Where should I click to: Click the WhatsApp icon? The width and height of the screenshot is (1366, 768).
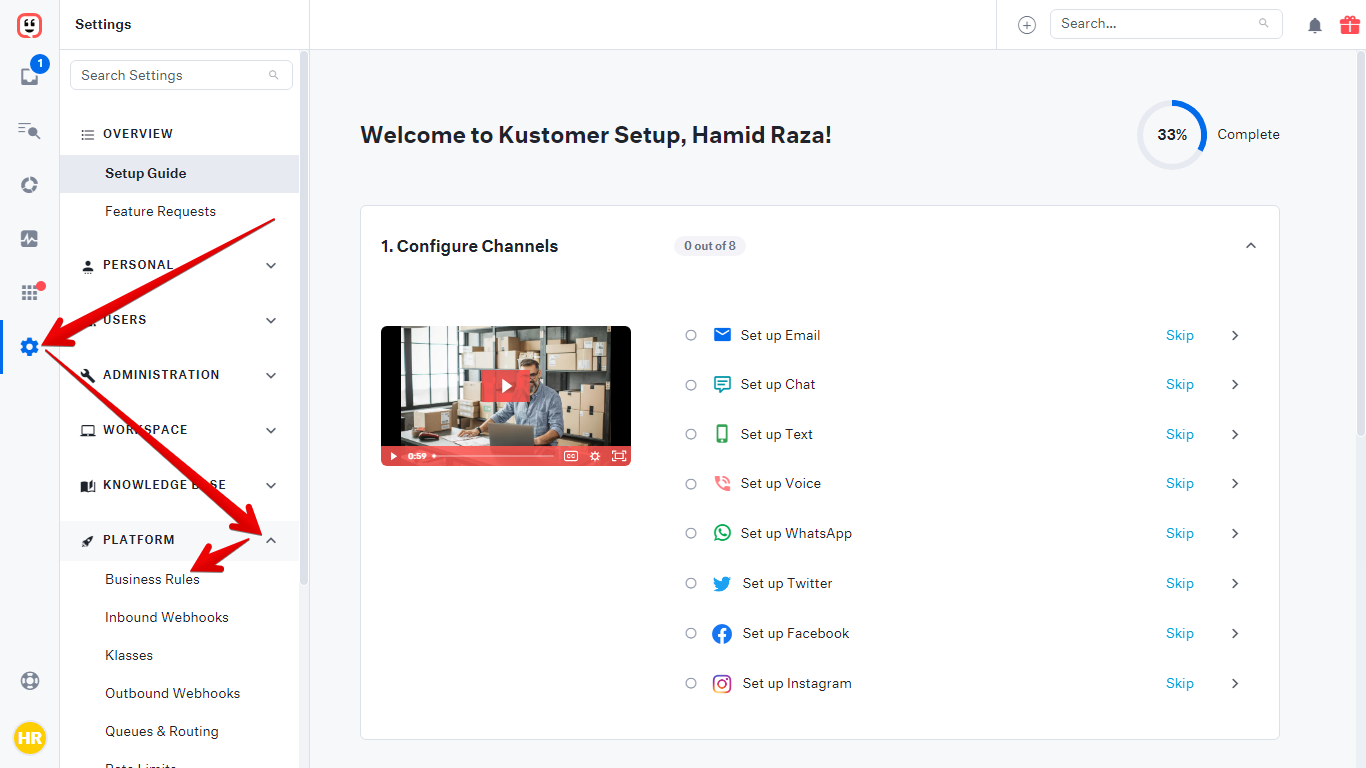tap(722, 533)
